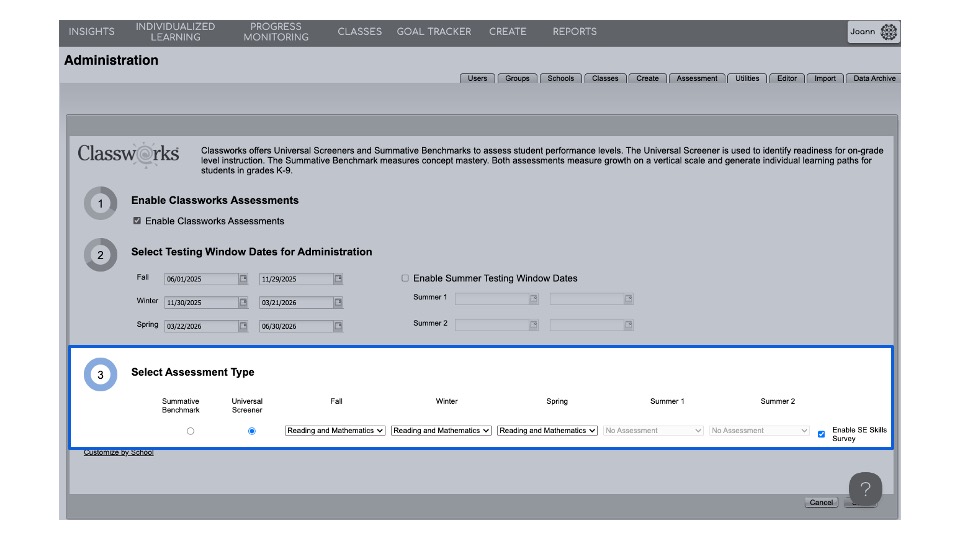
Task: Switch to the Users tab
Action: [478, 78]
